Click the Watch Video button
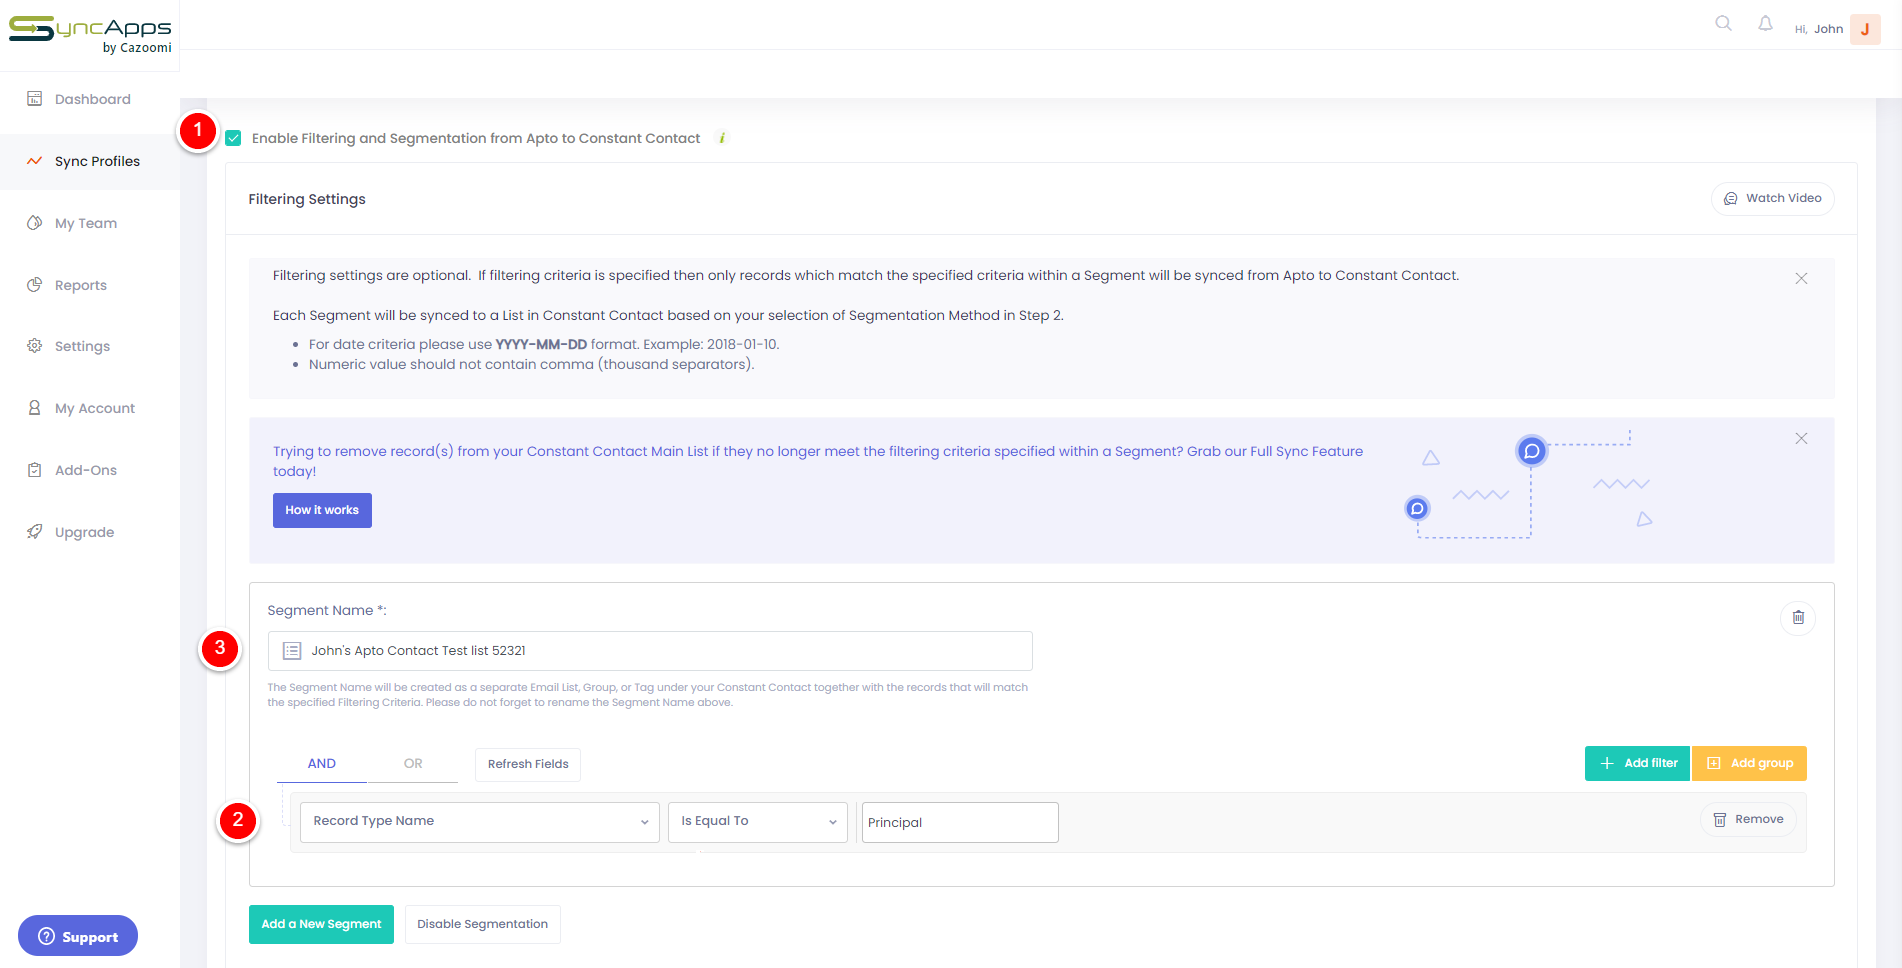 pyautogui.click(x=1772, y=198)
